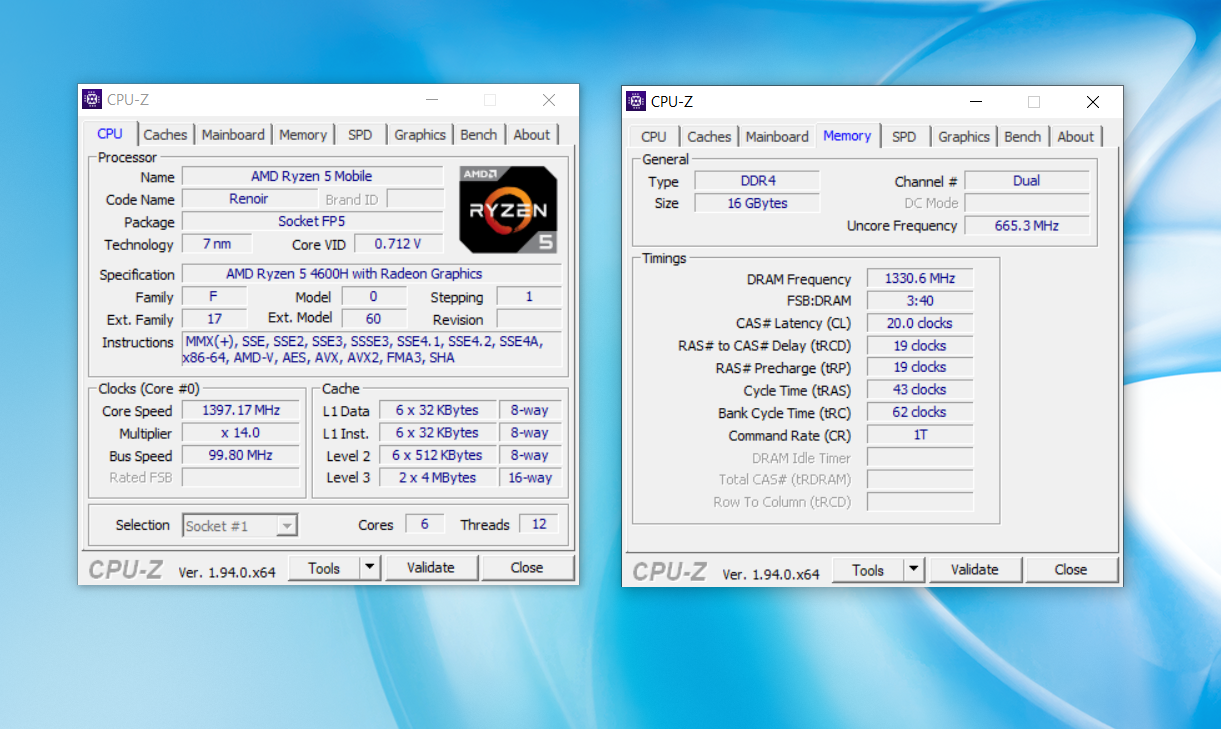Open Mainboard tab in right CPU-Z window
The height and width of the screenshot is (729, 1221).
777,137
